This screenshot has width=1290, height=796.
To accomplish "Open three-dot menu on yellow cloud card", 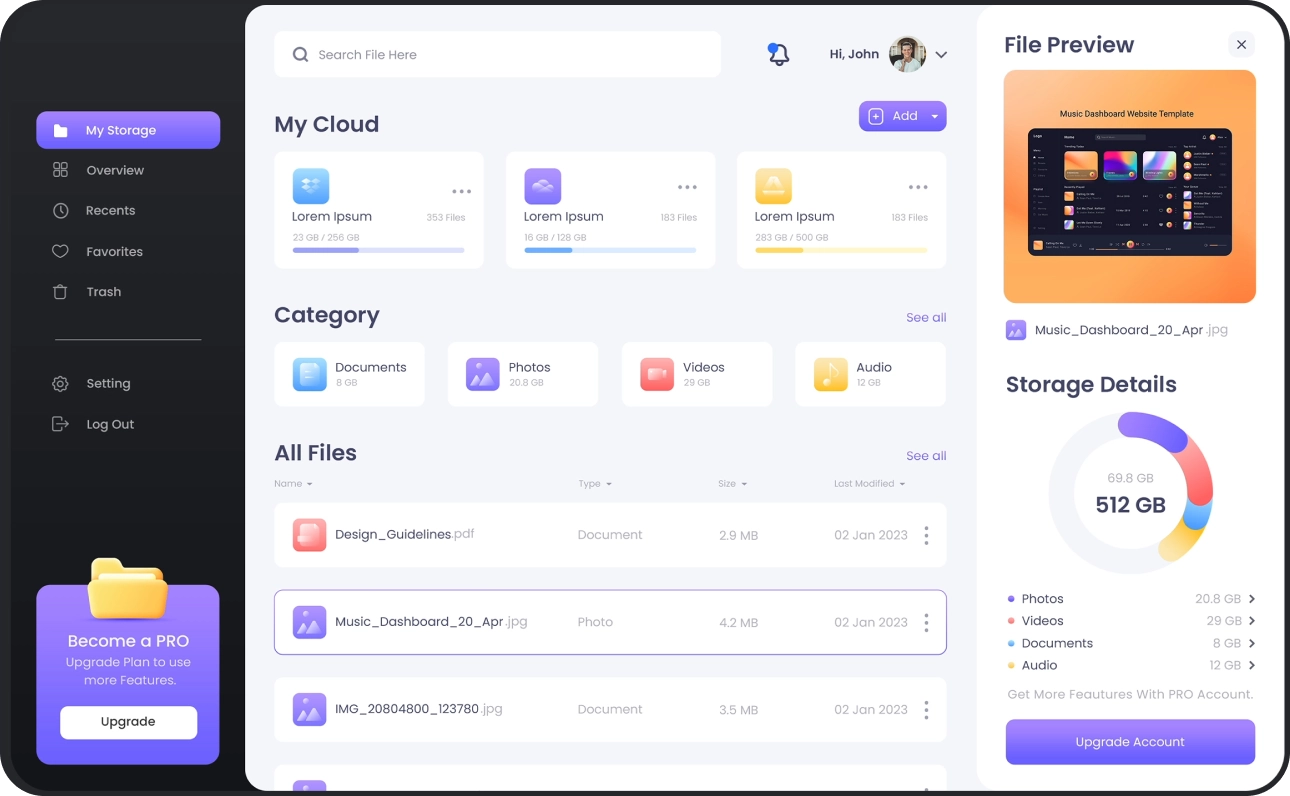I will pos(917,187).
